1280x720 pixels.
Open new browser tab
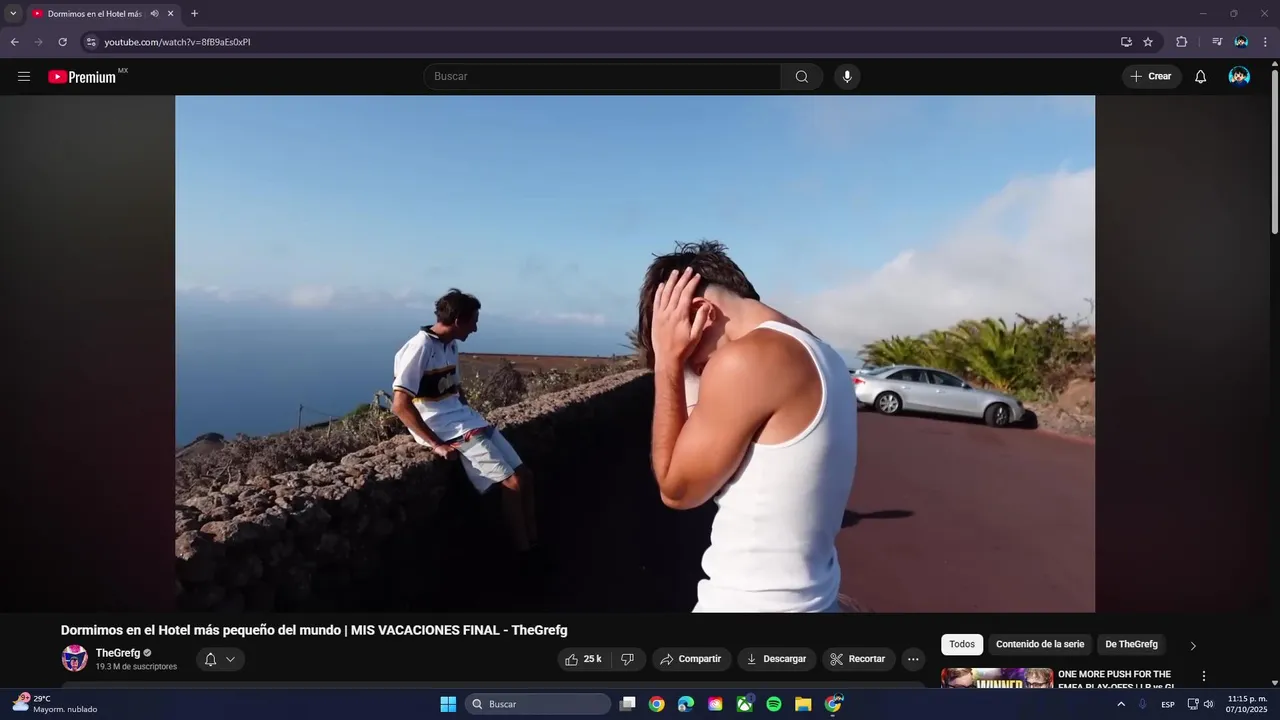[x=194, y=14]
